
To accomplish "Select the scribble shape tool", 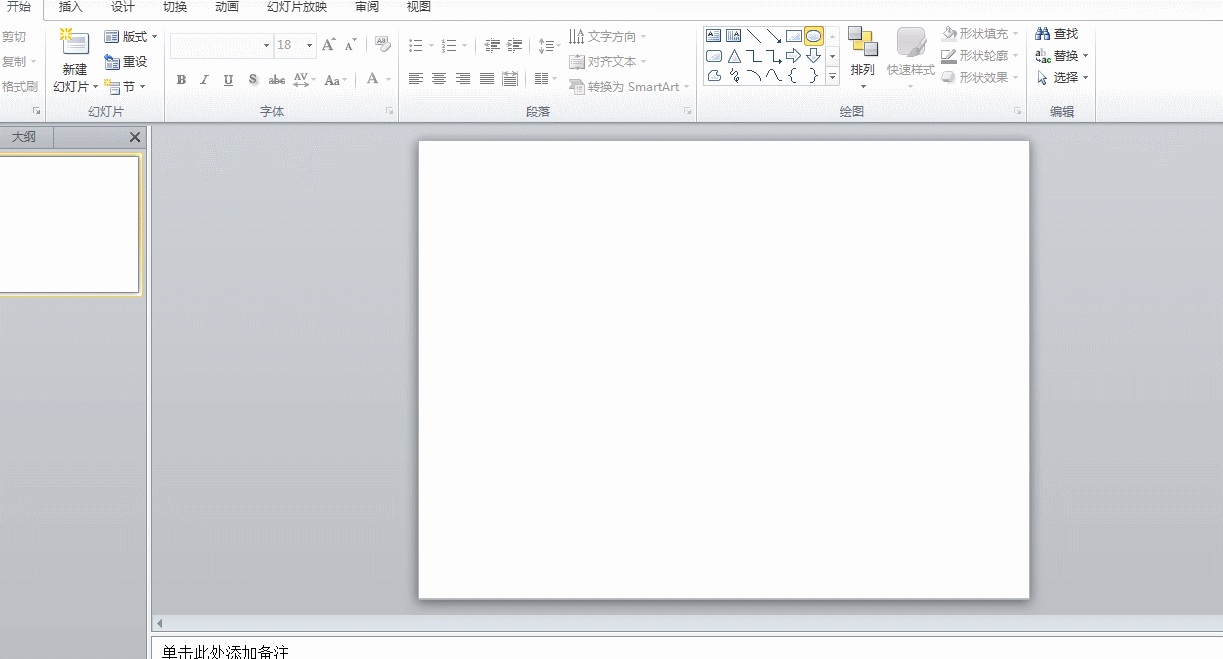I will pos(734,75).
